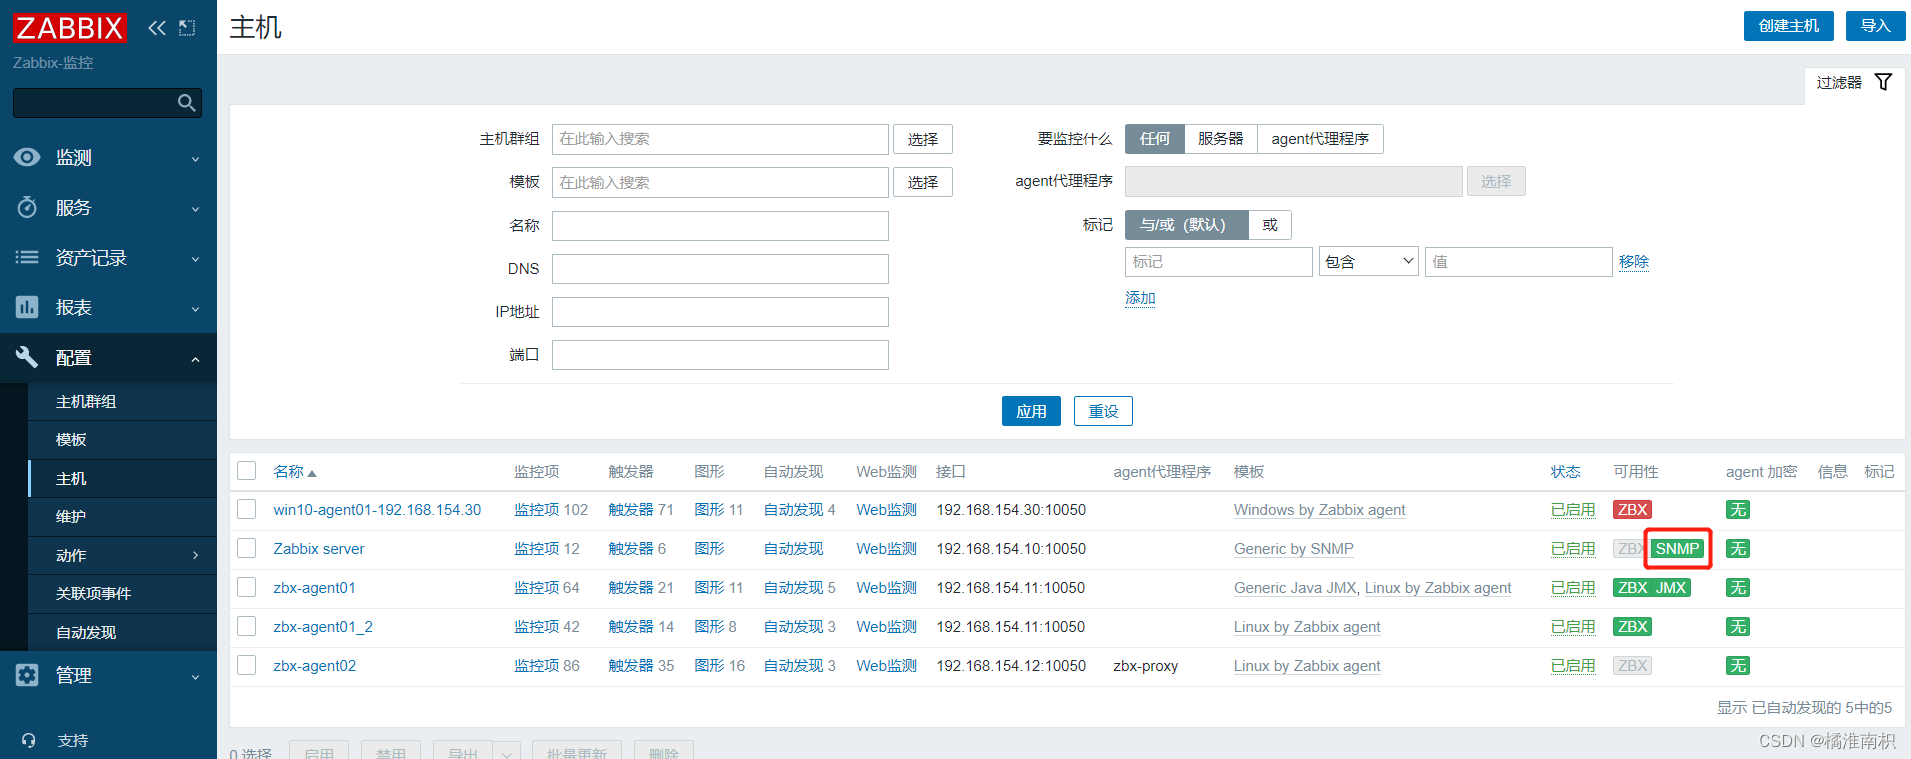Click green ZBX badge for zbx-agent01
This screenshot has width=1911, height=759.
tap(1632, 588)
